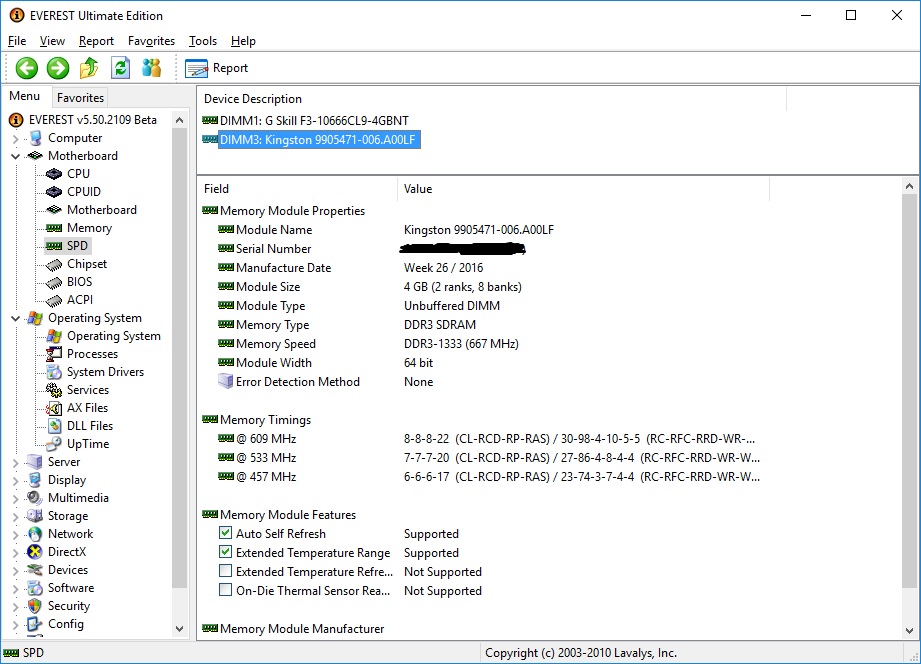The image size is (921, 664).
Task: Click the green Forward arrow toolbar icon
Action: pyautogui.click(x=58, y=68)
